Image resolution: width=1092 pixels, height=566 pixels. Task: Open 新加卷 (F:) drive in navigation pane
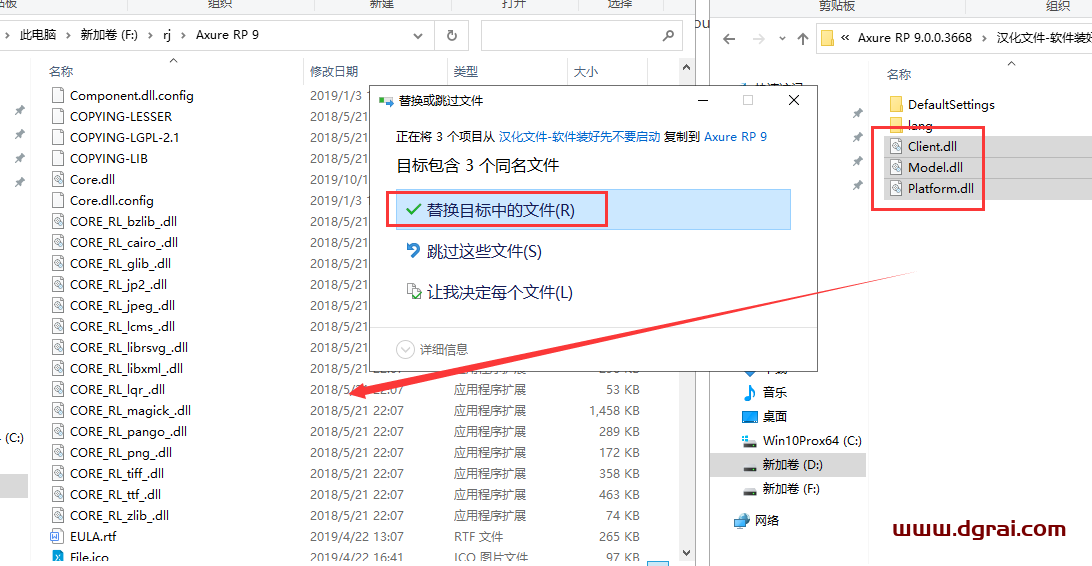pyautogui.click(x=790, y=489)
